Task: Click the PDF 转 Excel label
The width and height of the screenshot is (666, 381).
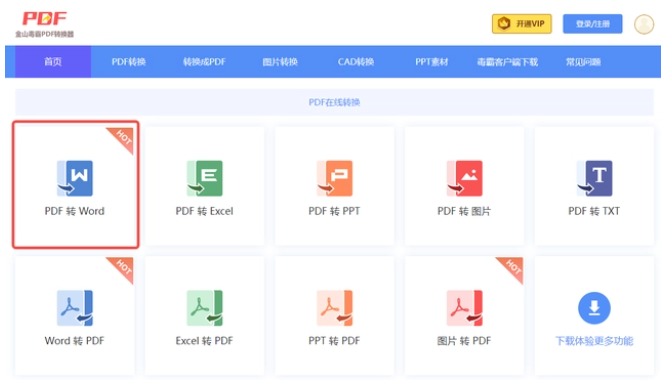Action: tap(205, 211)
